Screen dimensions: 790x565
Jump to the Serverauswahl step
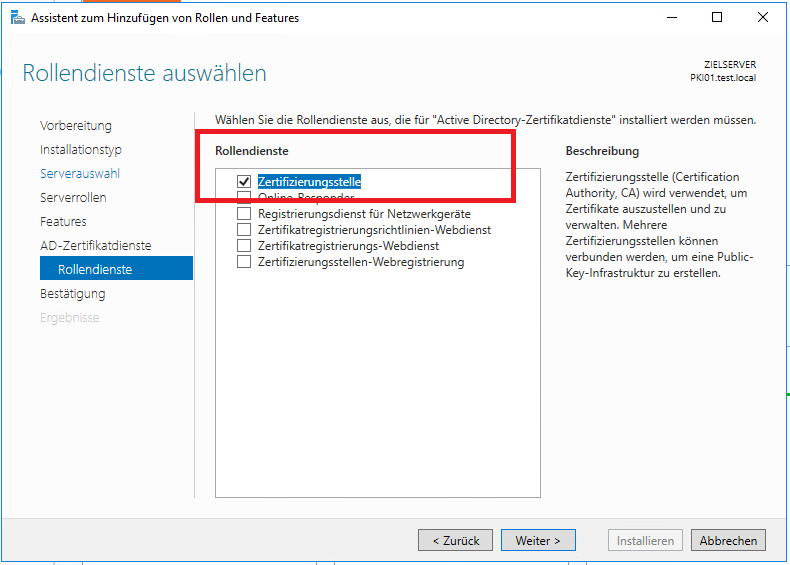click(79, 174)
